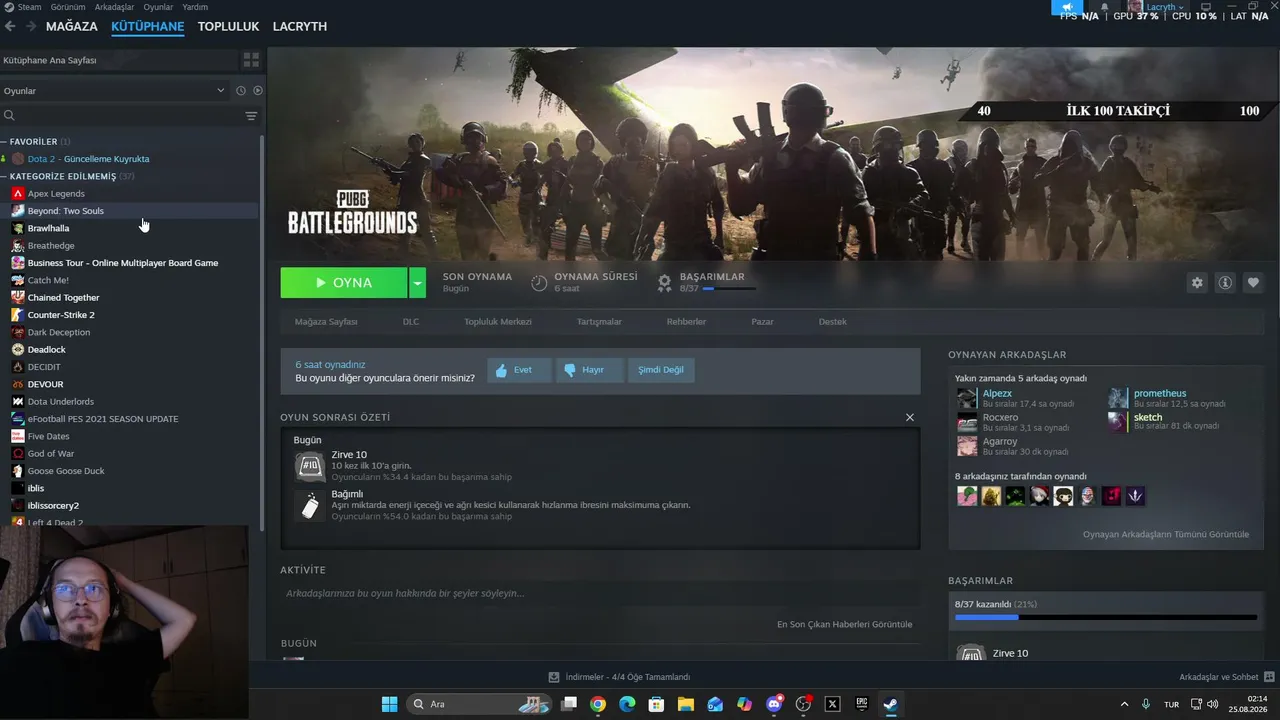Viewport: 1280px width, 720px height.
Task: Open the Oyunlar menu in the menu bar
Action: pos(158,7)
